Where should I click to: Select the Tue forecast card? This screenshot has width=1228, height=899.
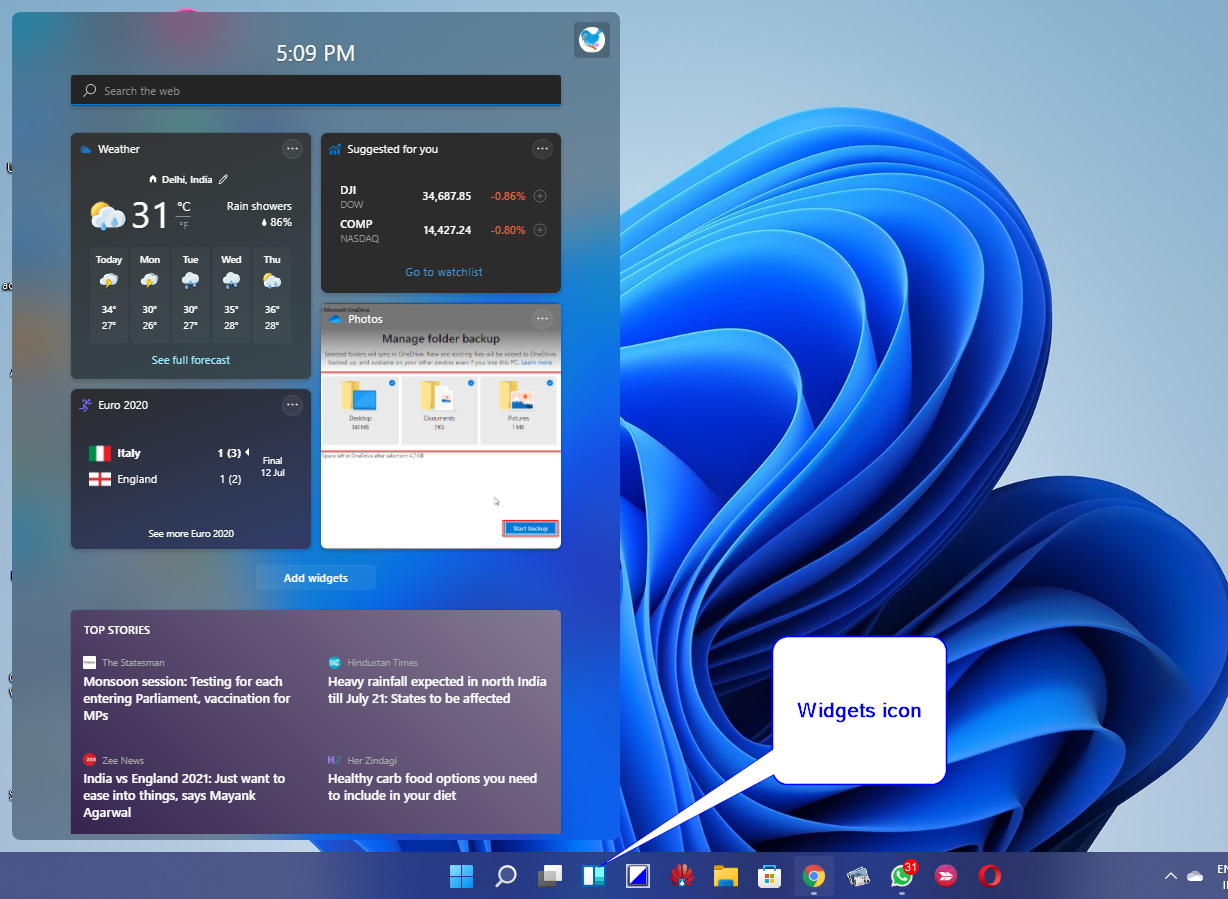coord(190,295)
